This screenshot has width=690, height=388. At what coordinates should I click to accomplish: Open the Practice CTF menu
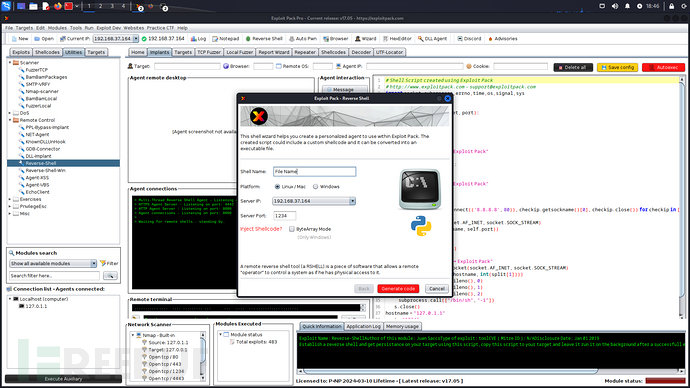click(161, 28)
